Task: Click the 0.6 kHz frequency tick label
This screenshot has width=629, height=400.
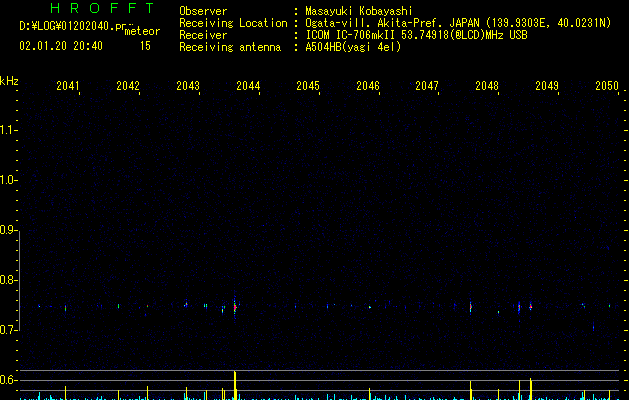Action: [x=8, y=380]
